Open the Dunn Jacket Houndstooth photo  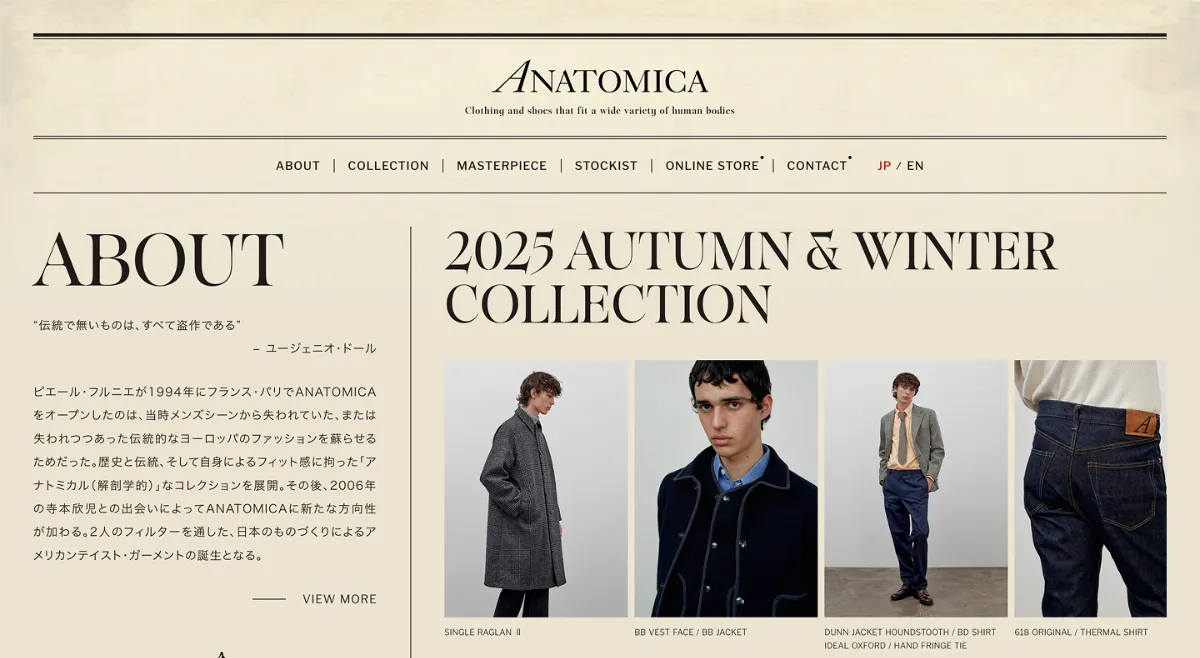916,489
